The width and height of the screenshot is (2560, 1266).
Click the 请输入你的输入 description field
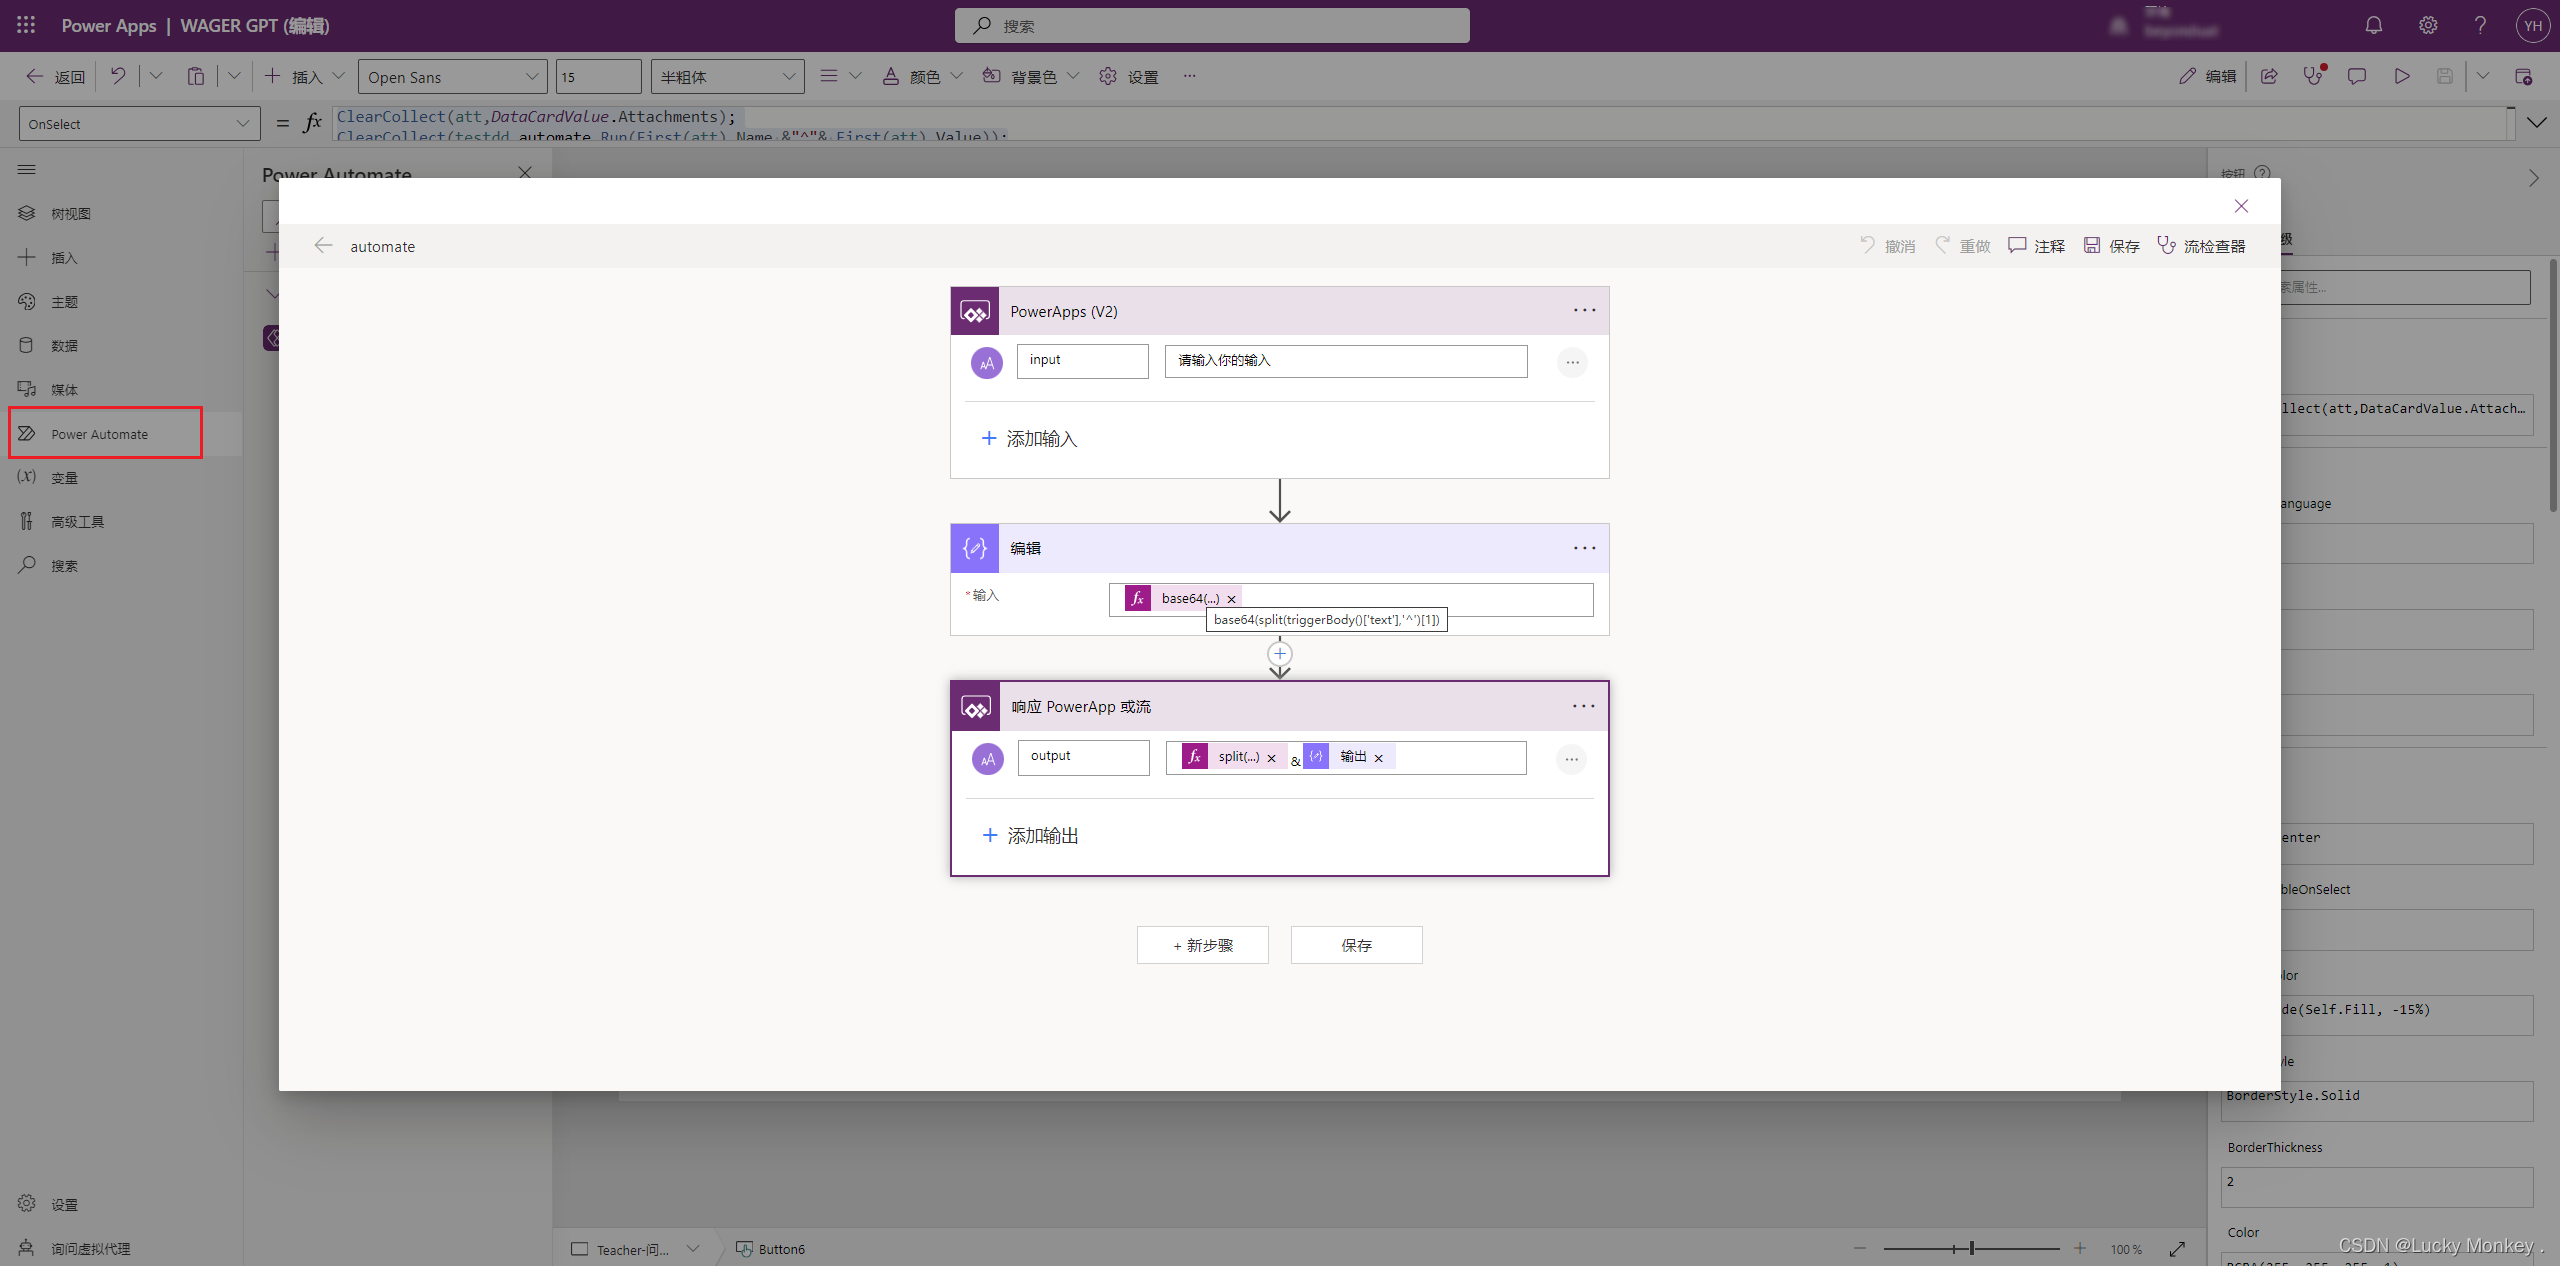1346,361
